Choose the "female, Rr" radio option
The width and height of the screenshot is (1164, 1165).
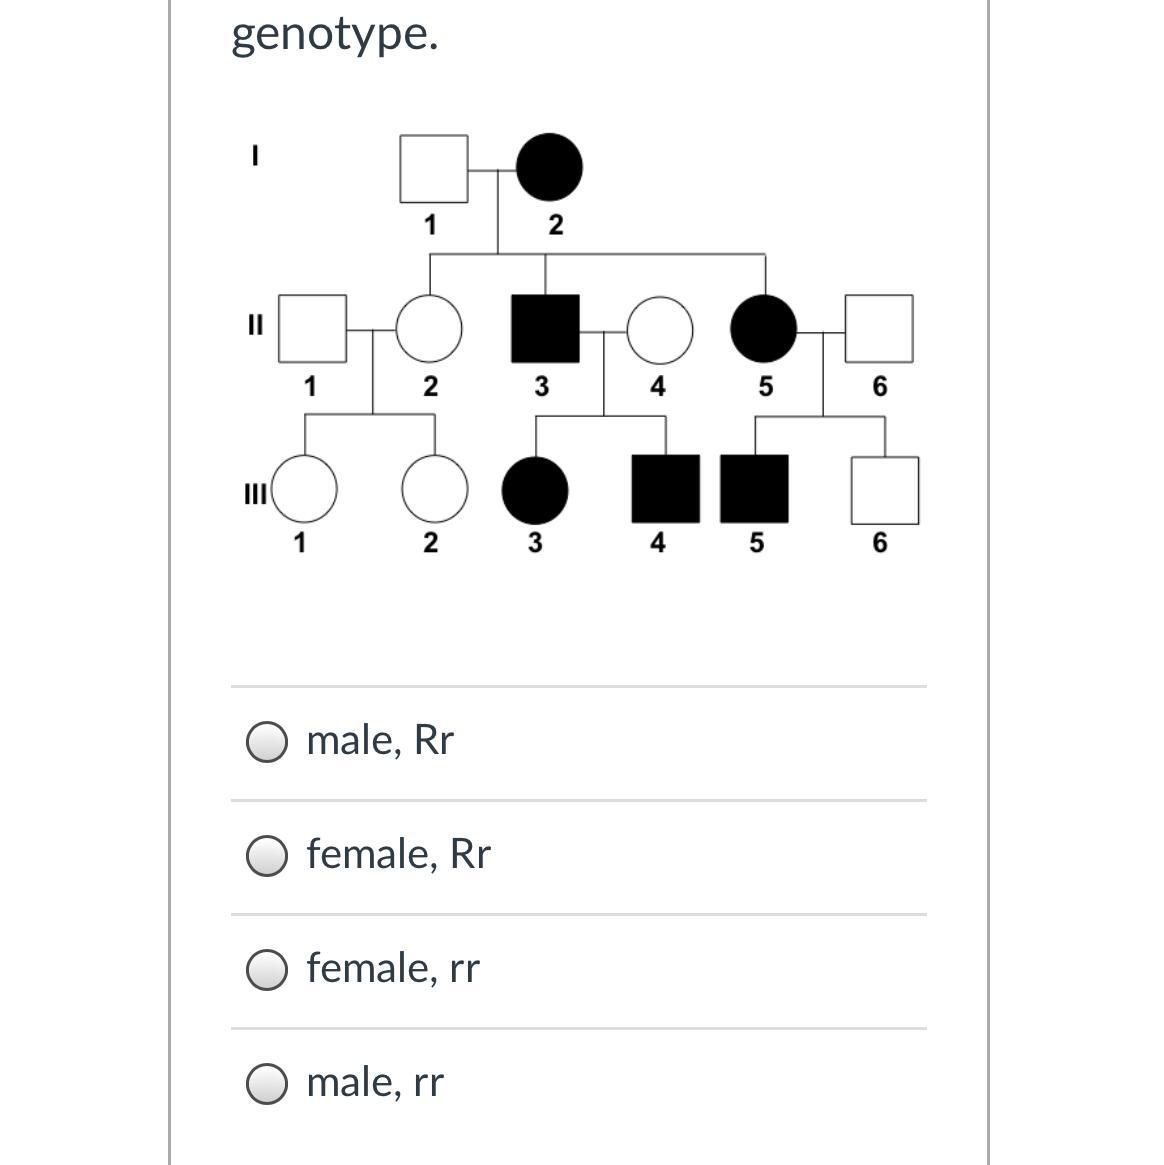[x=267, y=855]
